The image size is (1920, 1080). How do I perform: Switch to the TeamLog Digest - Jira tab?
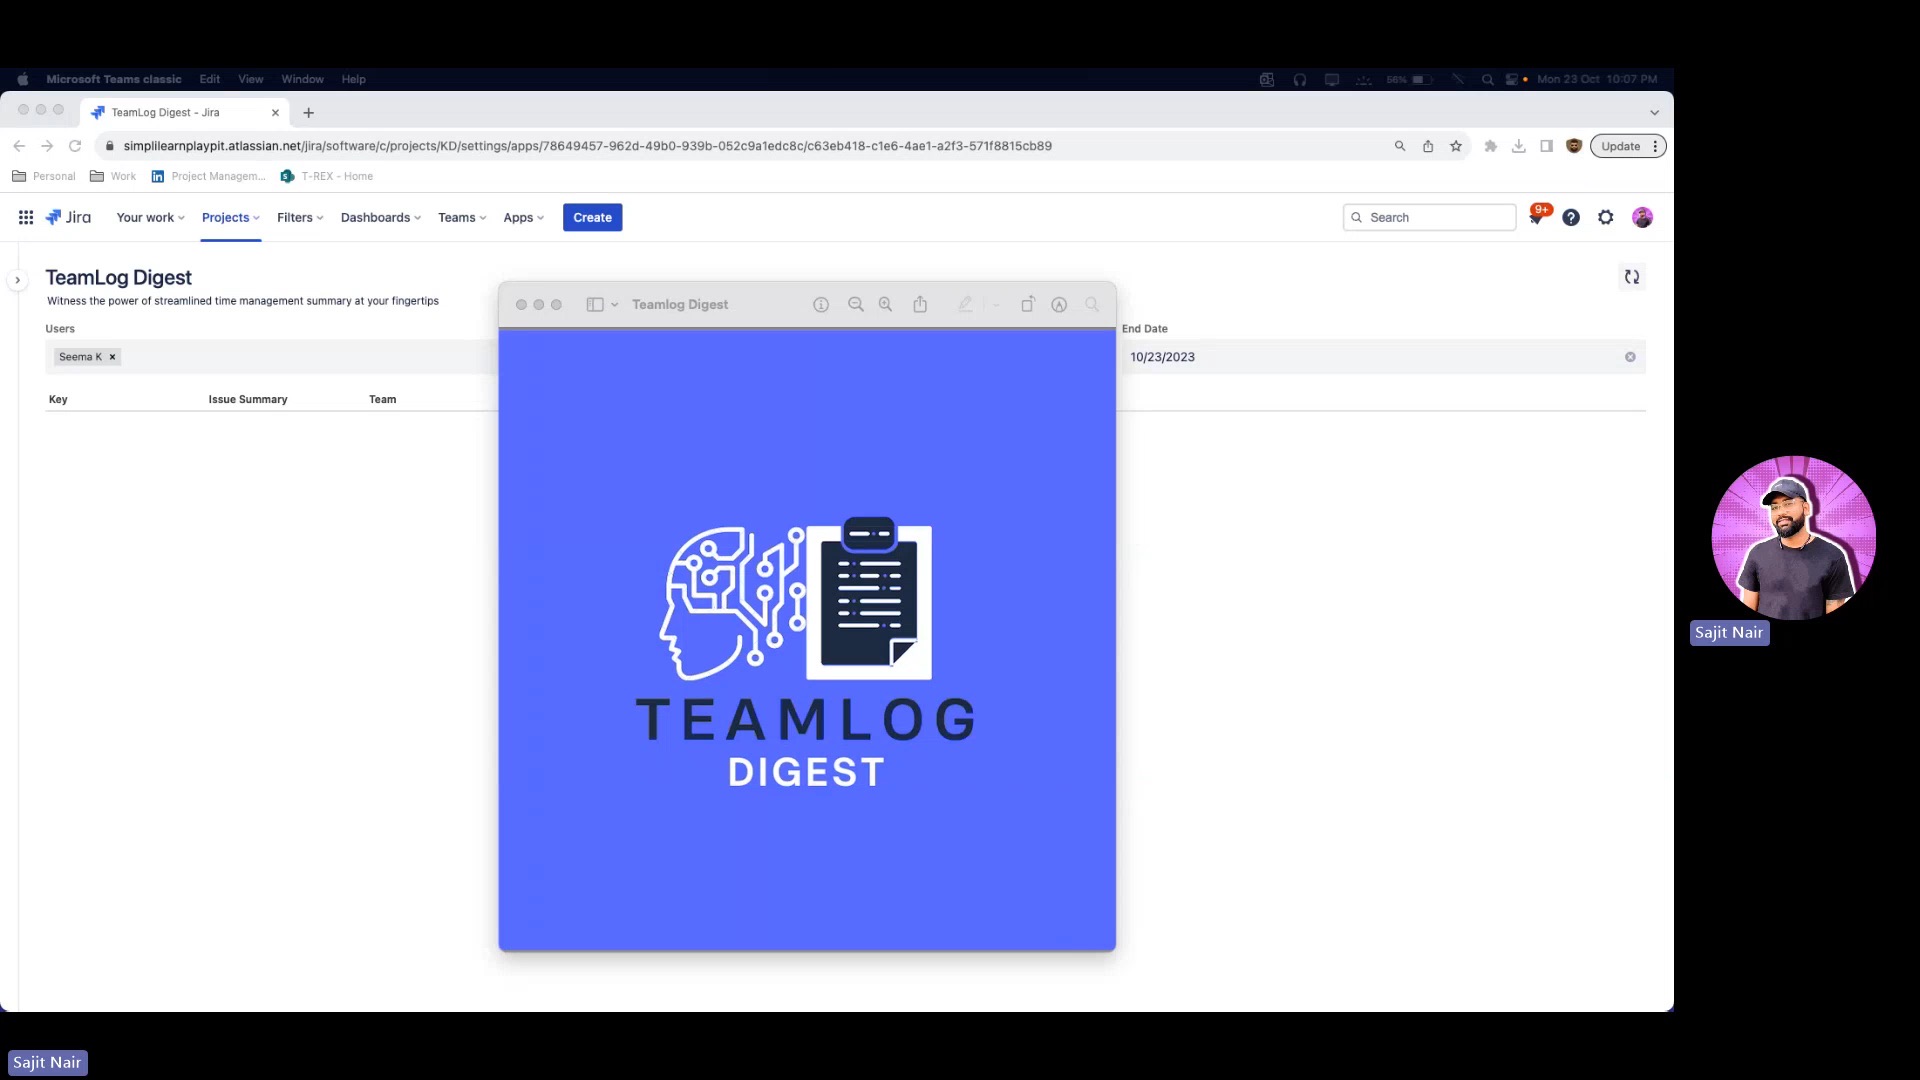pyautogui.click(x=165, y=112)
